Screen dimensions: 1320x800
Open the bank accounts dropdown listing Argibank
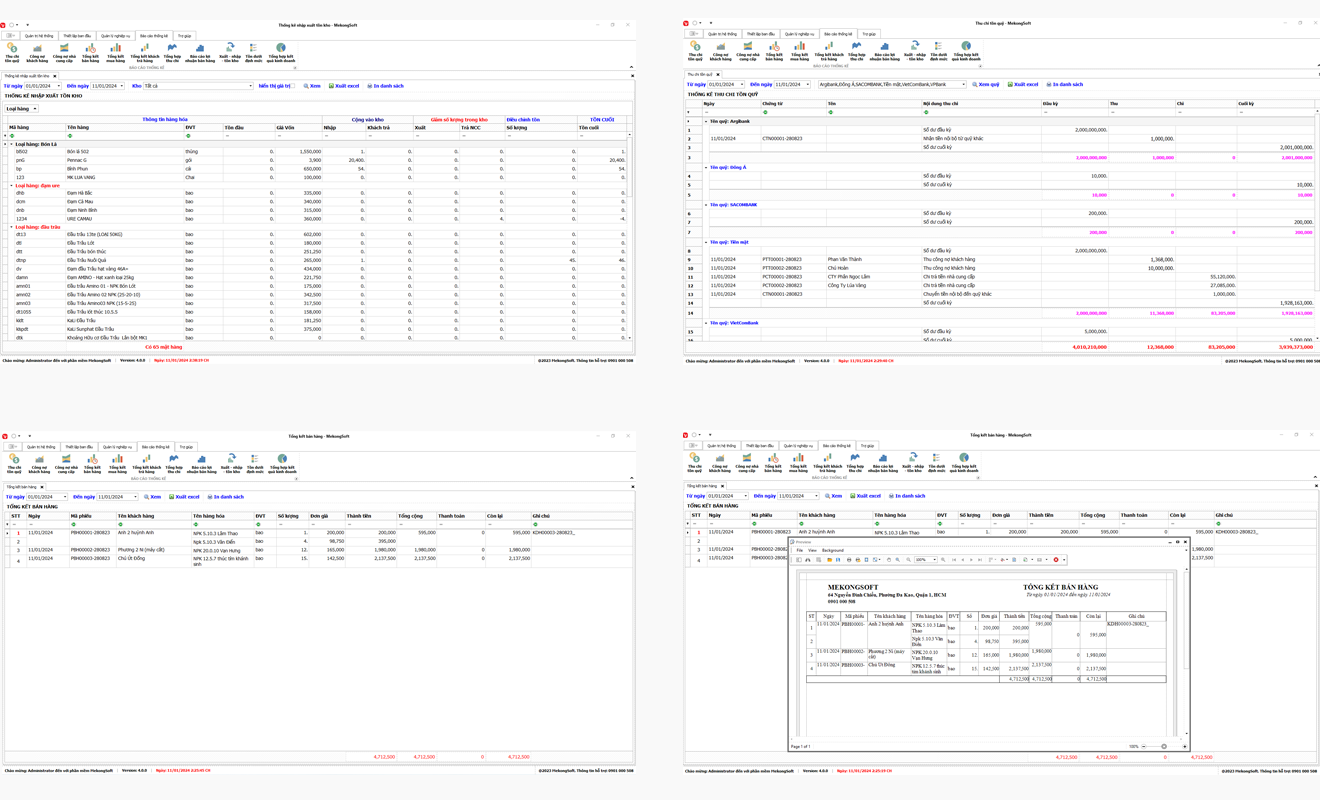(963, 85)
